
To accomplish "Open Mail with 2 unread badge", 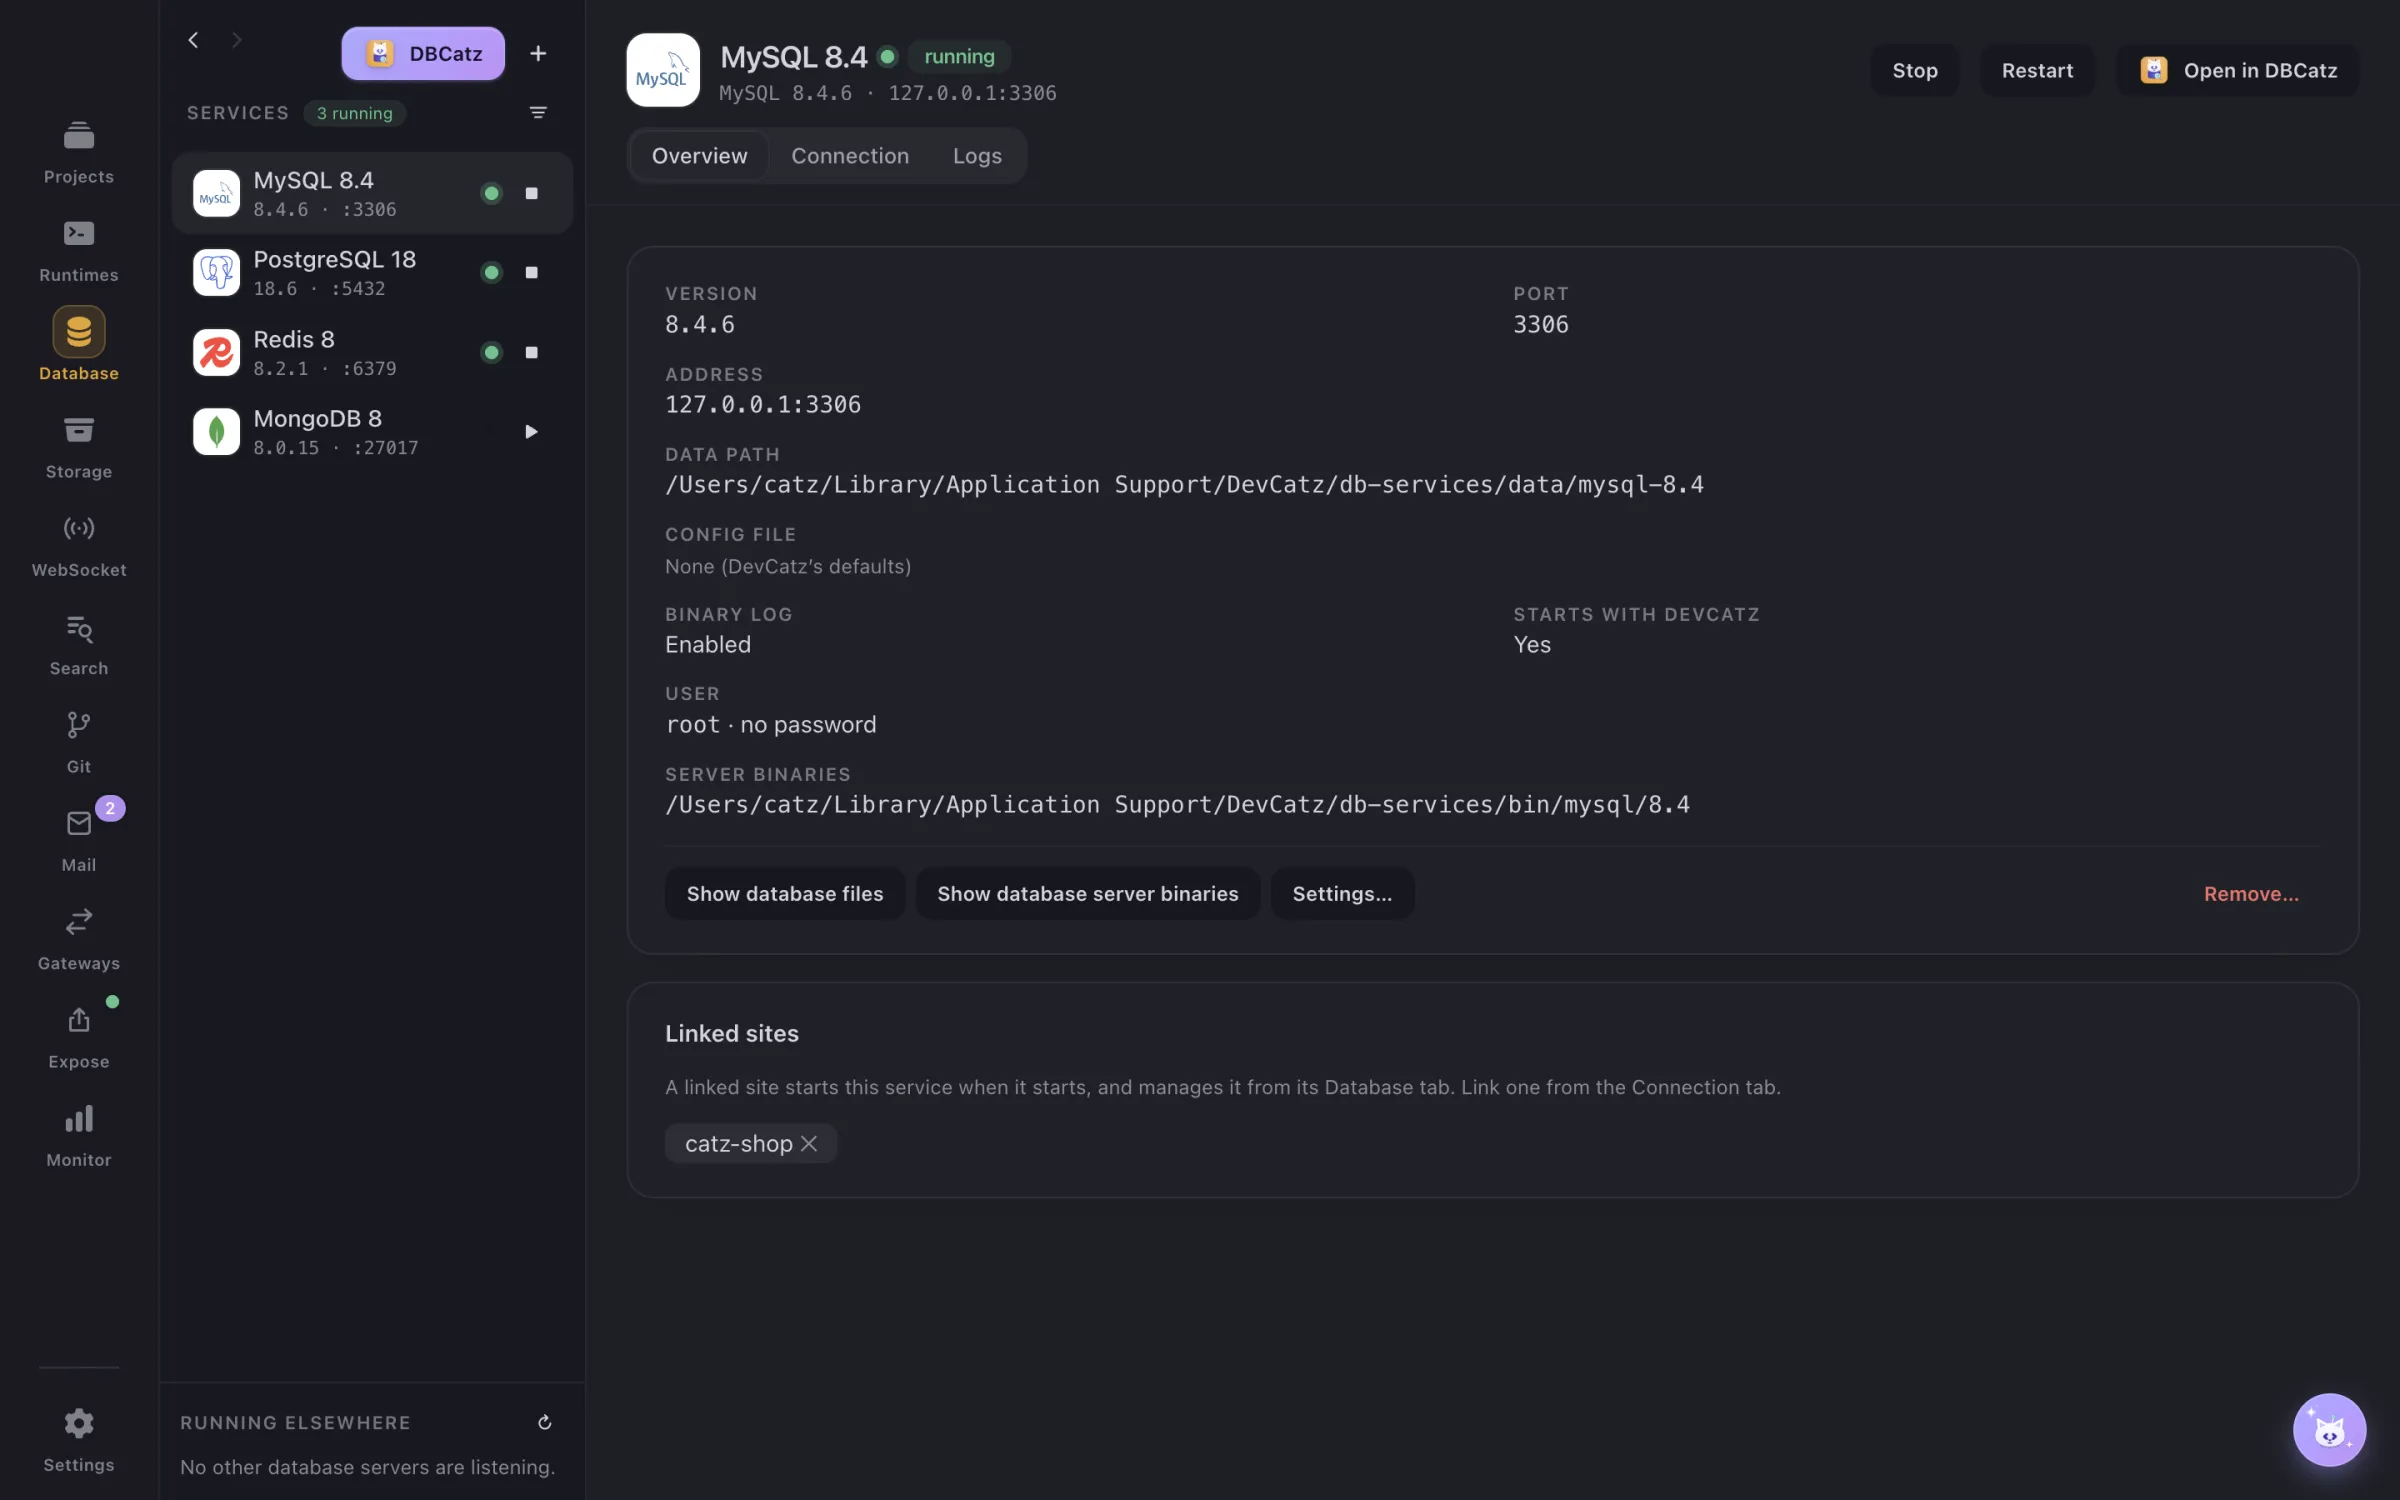I will point(79,840).
